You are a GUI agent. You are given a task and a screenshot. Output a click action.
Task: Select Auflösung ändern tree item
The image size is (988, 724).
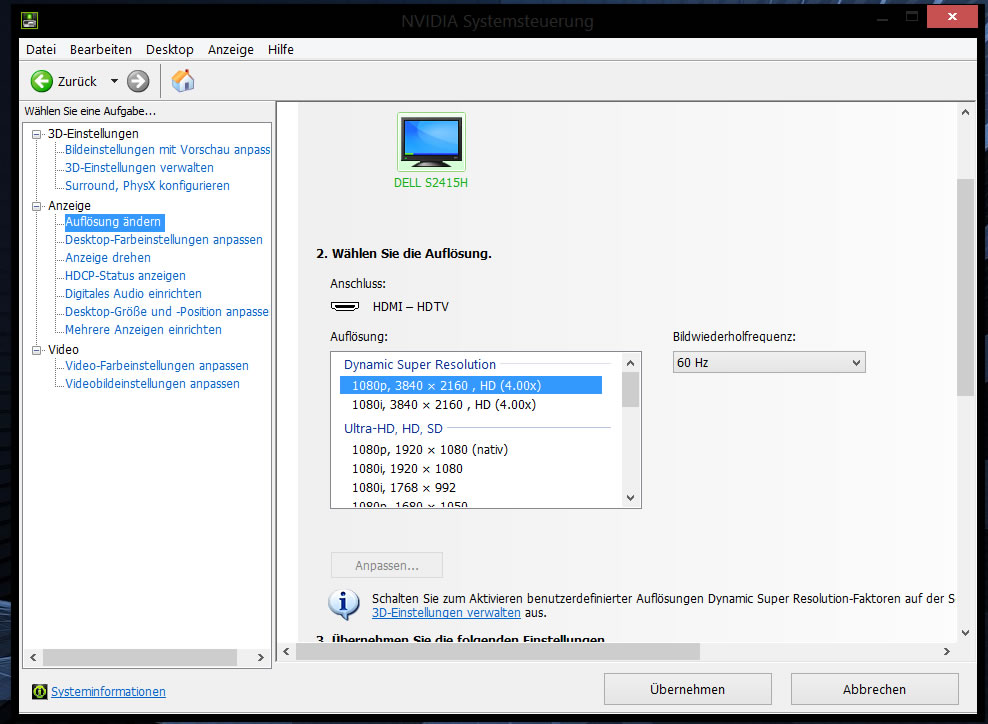(x=113, y=222)
